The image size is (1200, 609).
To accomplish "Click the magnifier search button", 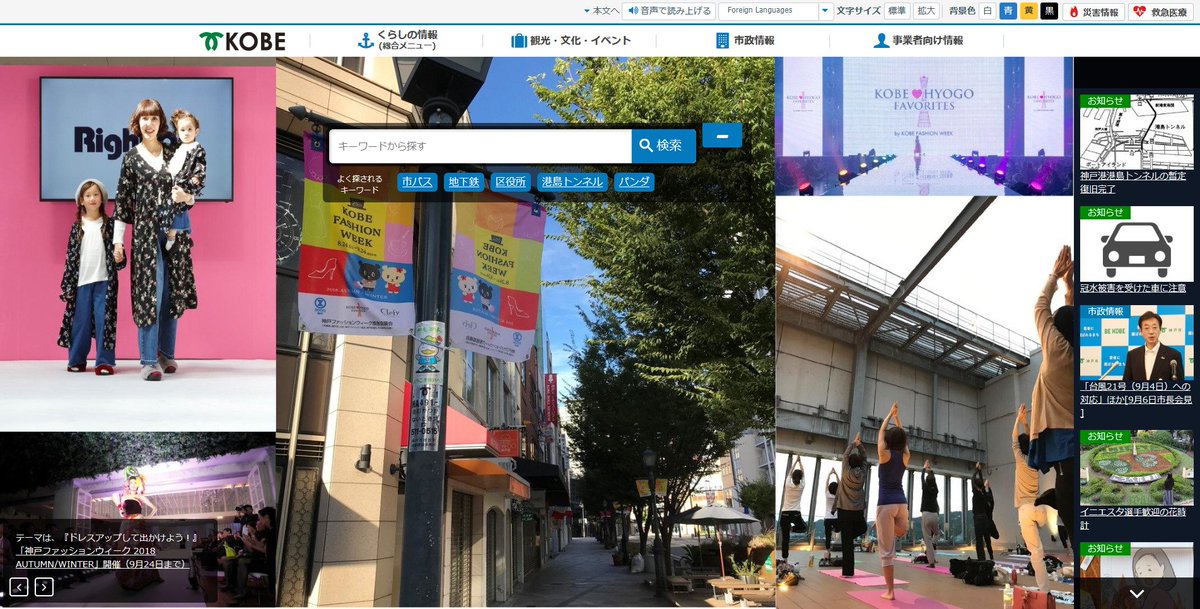I will (x=664, y=146).
